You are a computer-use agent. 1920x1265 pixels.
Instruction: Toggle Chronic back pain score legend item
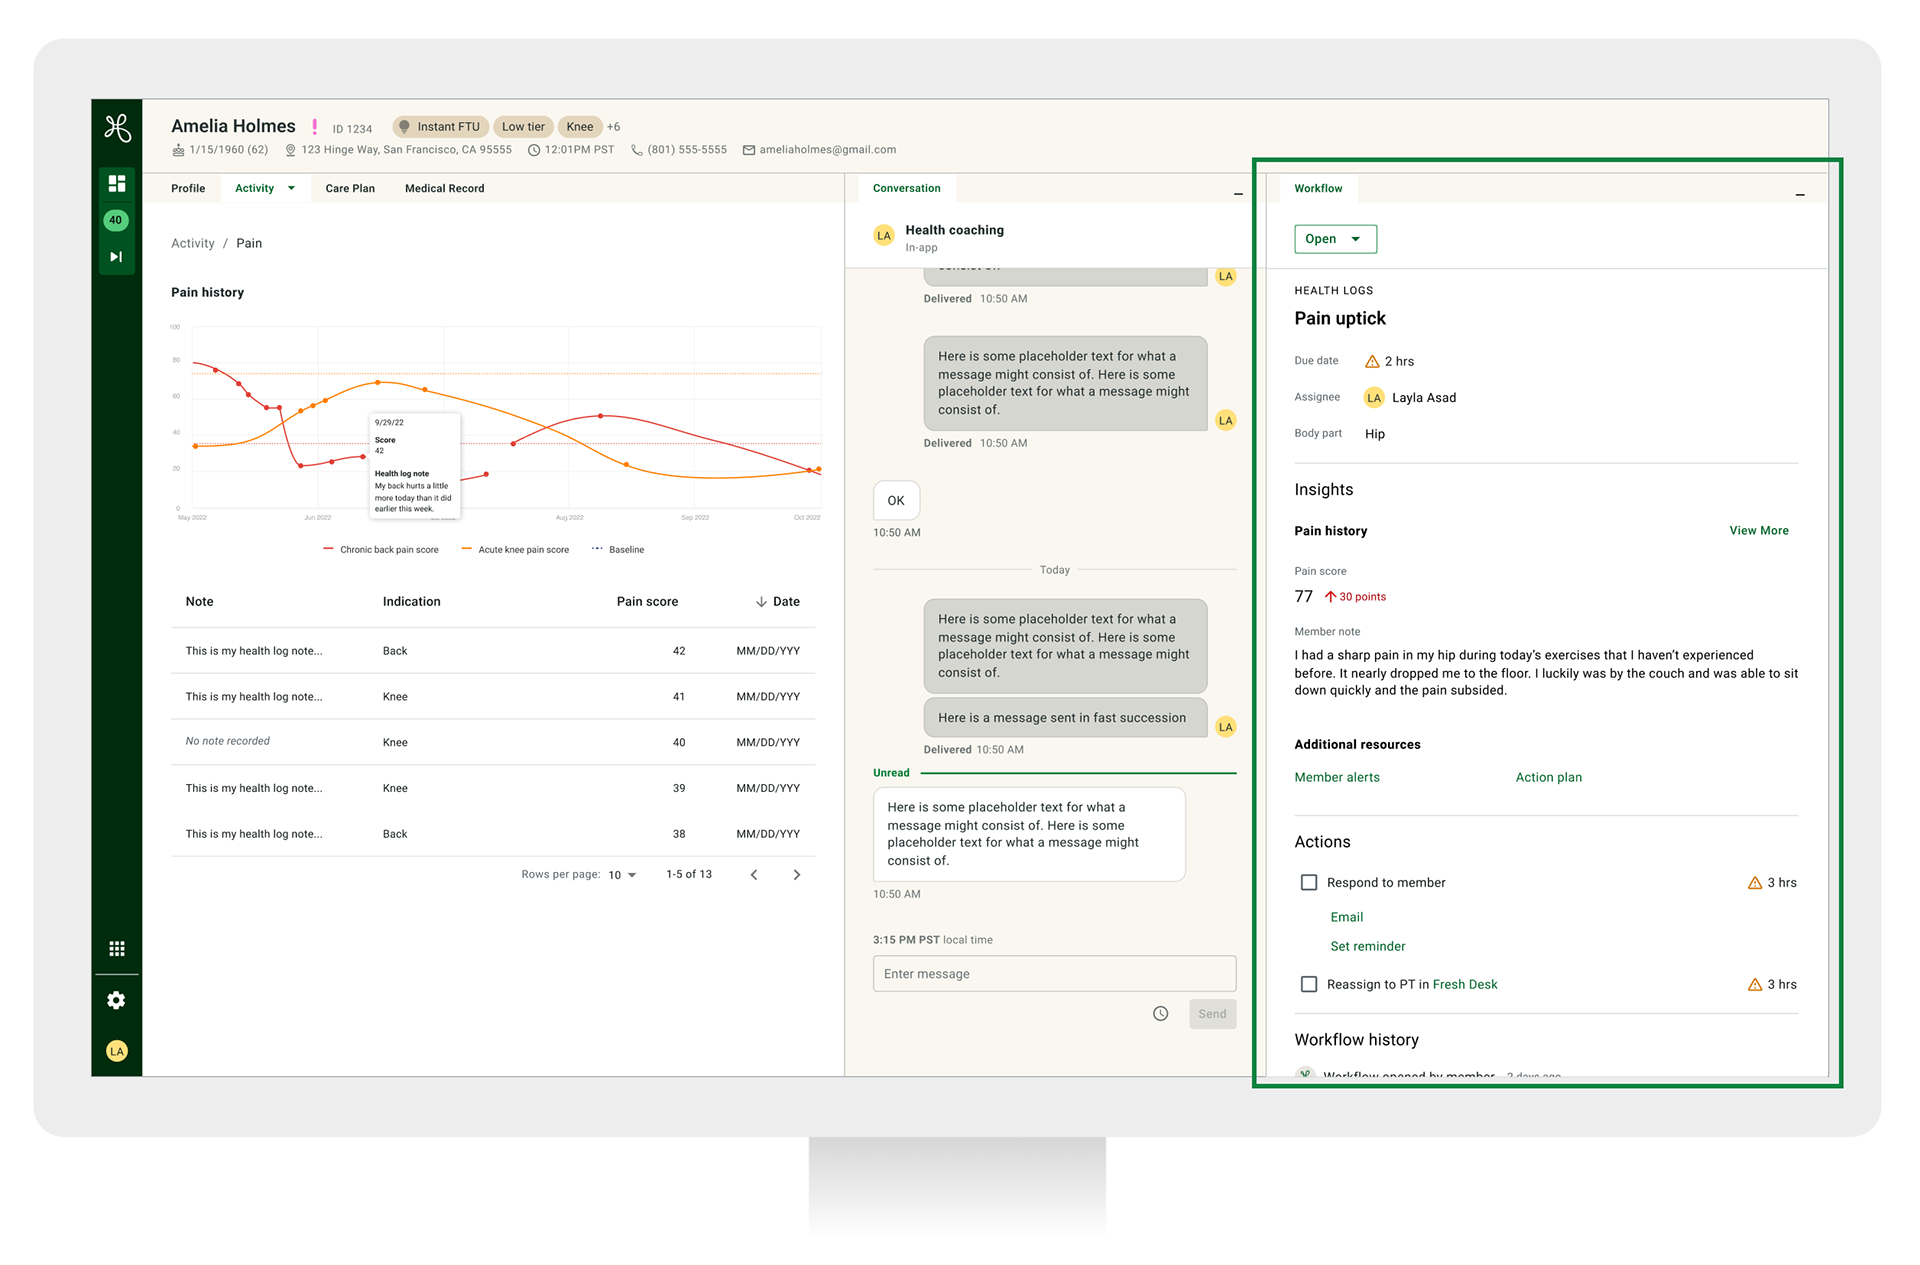click(381, 550)
